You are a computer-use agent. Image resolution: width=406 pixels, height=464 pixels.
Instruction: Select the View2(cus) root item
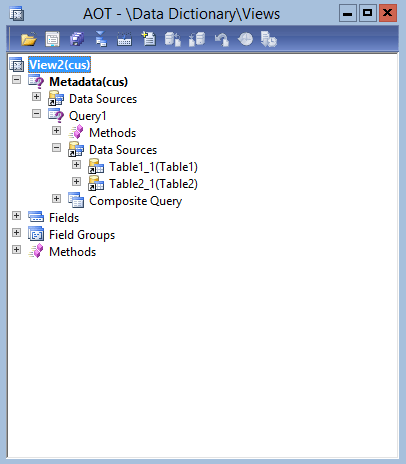tap(59, 65)
